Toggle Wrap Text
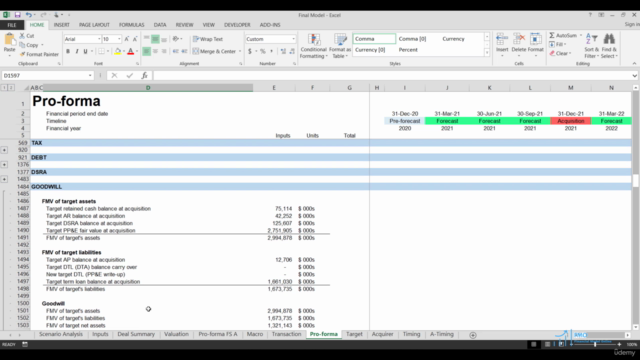 (x=208, y=39)
